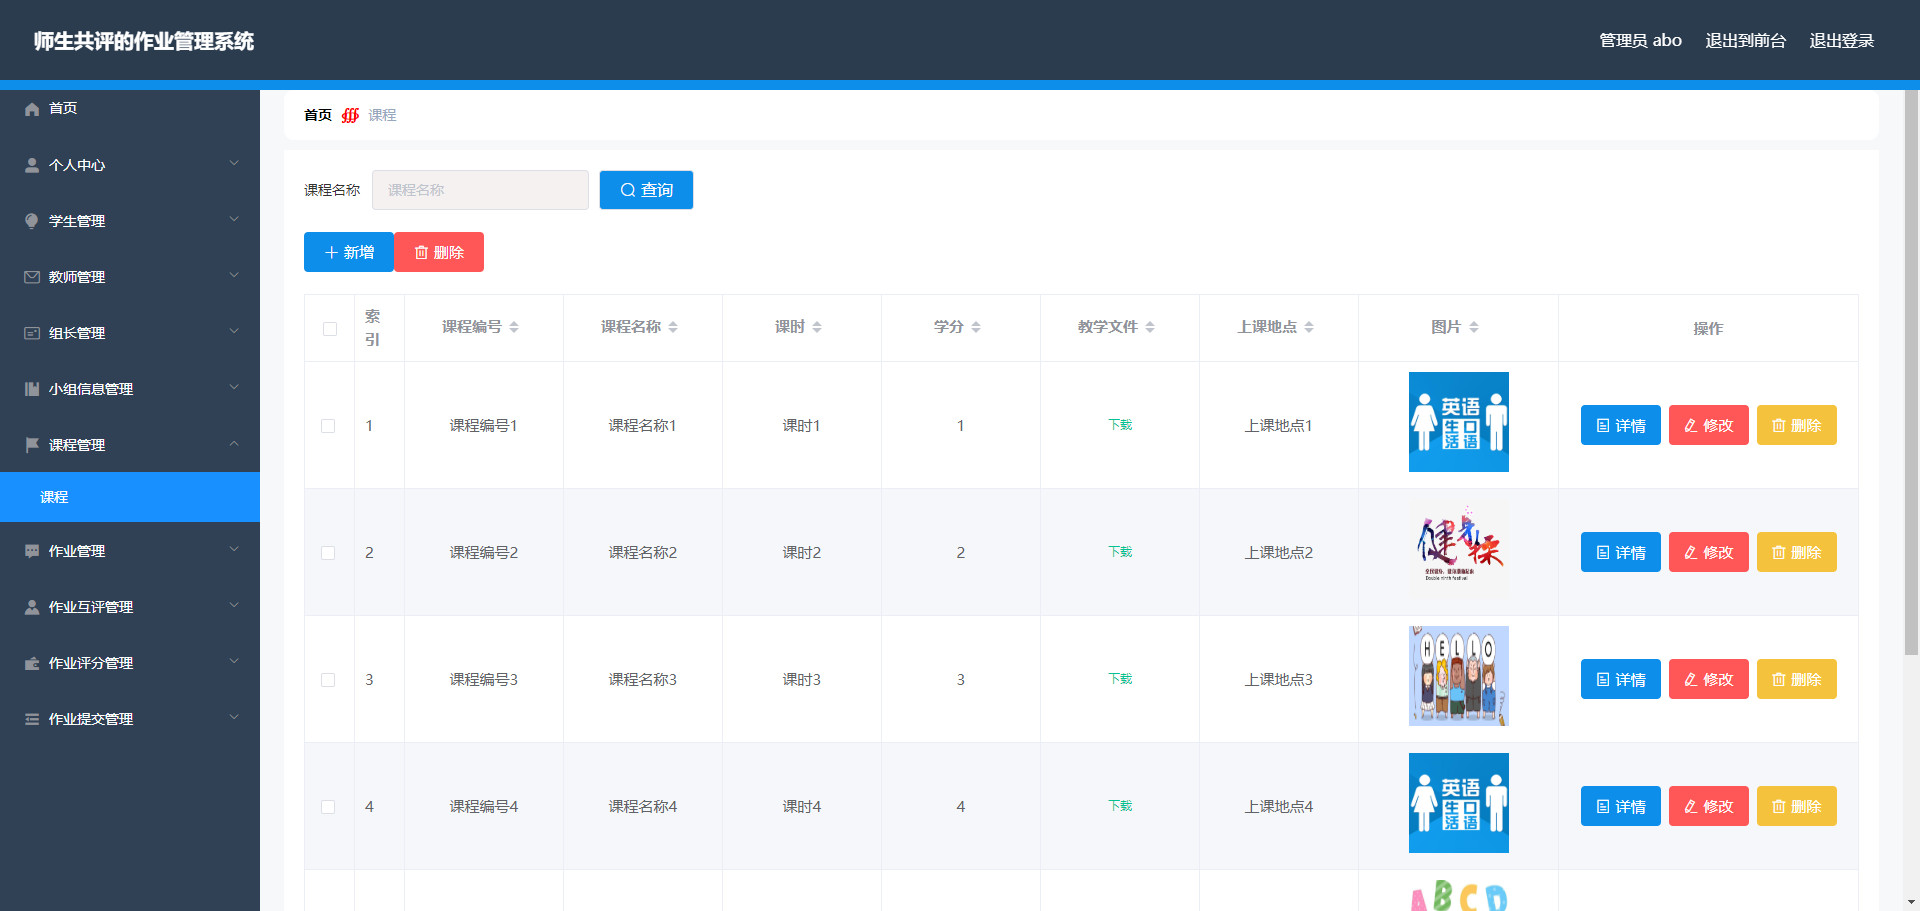Image resolution: width=1920 pixels, height=911 pixels.
Task: Click the chart icon next to 小组信息管理
Action: [x=32, y=389]
